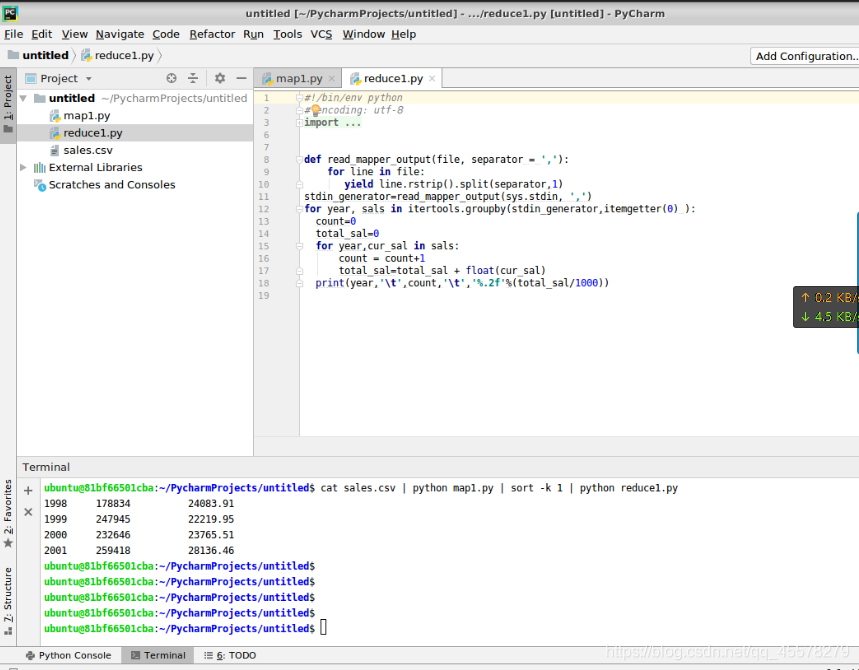Viewport: 859px width, 670px height.
Task: Select map1.py in the project tree
Action: pyautogui.click(x=87, y=116)
